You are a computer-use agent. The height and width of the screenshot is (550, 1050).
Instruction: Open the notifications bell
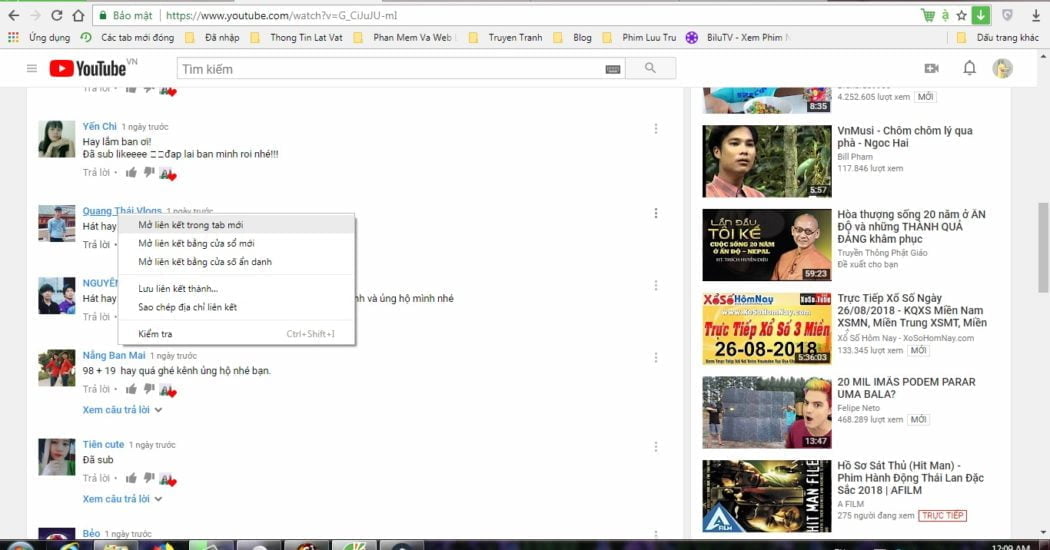[x=969, y=68]
